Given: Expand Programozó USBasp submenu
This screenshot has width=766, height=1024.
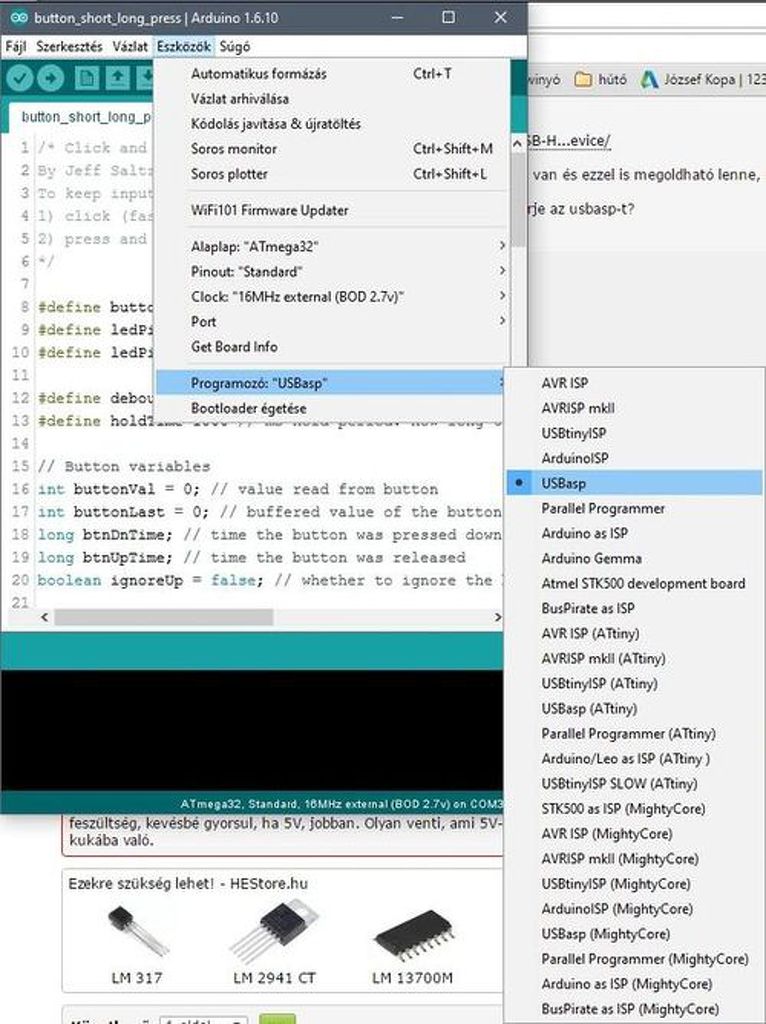Looking at the screenshot, I should point(332,383).
